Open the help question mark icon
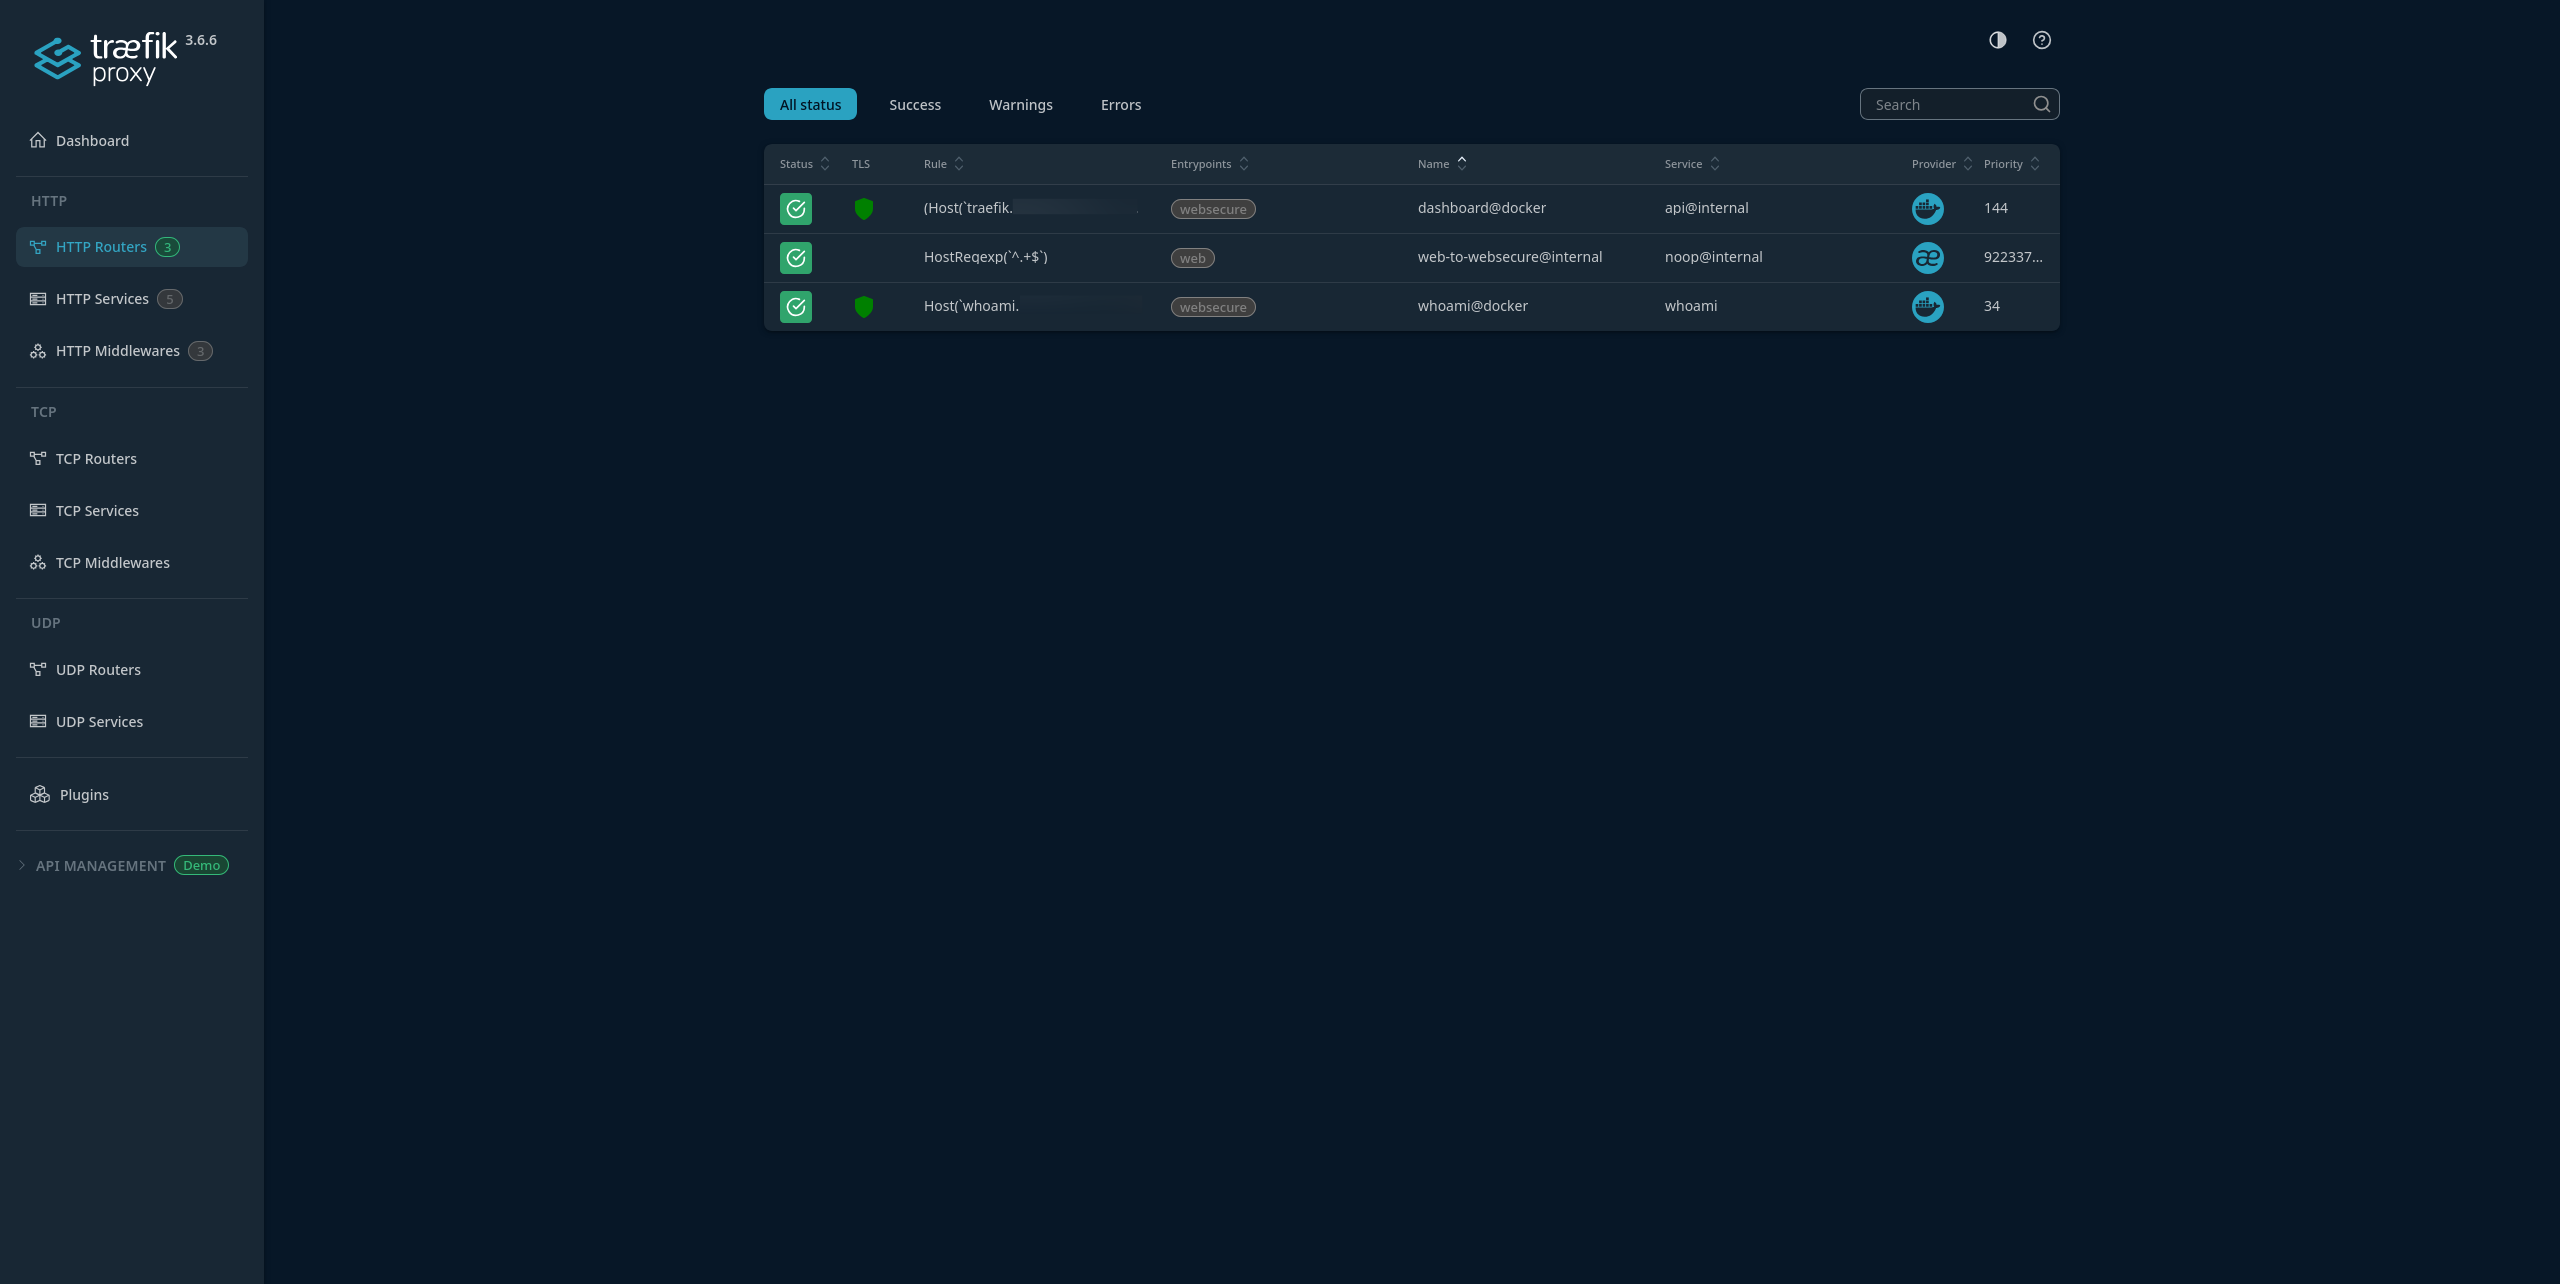2560x1284 pixels. (2042, 40)
